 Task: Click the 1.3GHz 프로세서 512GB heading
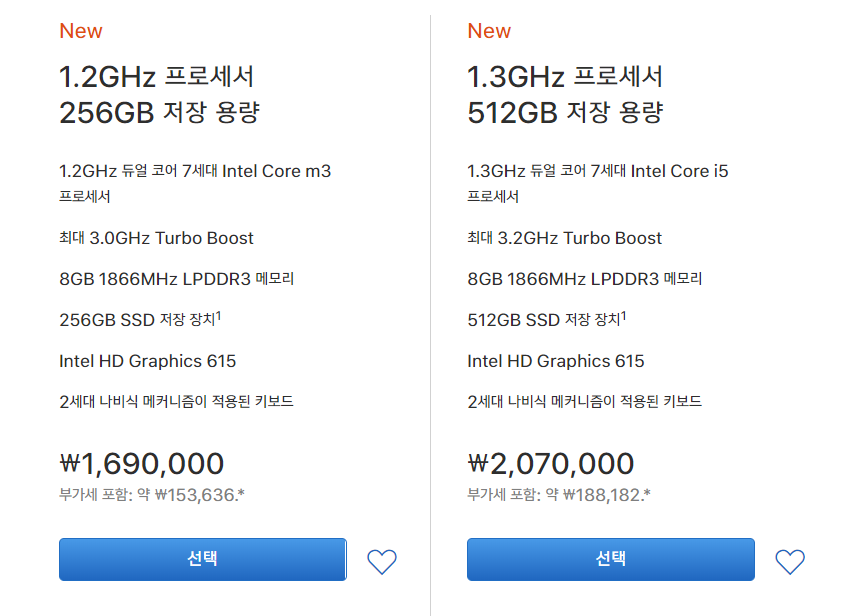[567, 94]
